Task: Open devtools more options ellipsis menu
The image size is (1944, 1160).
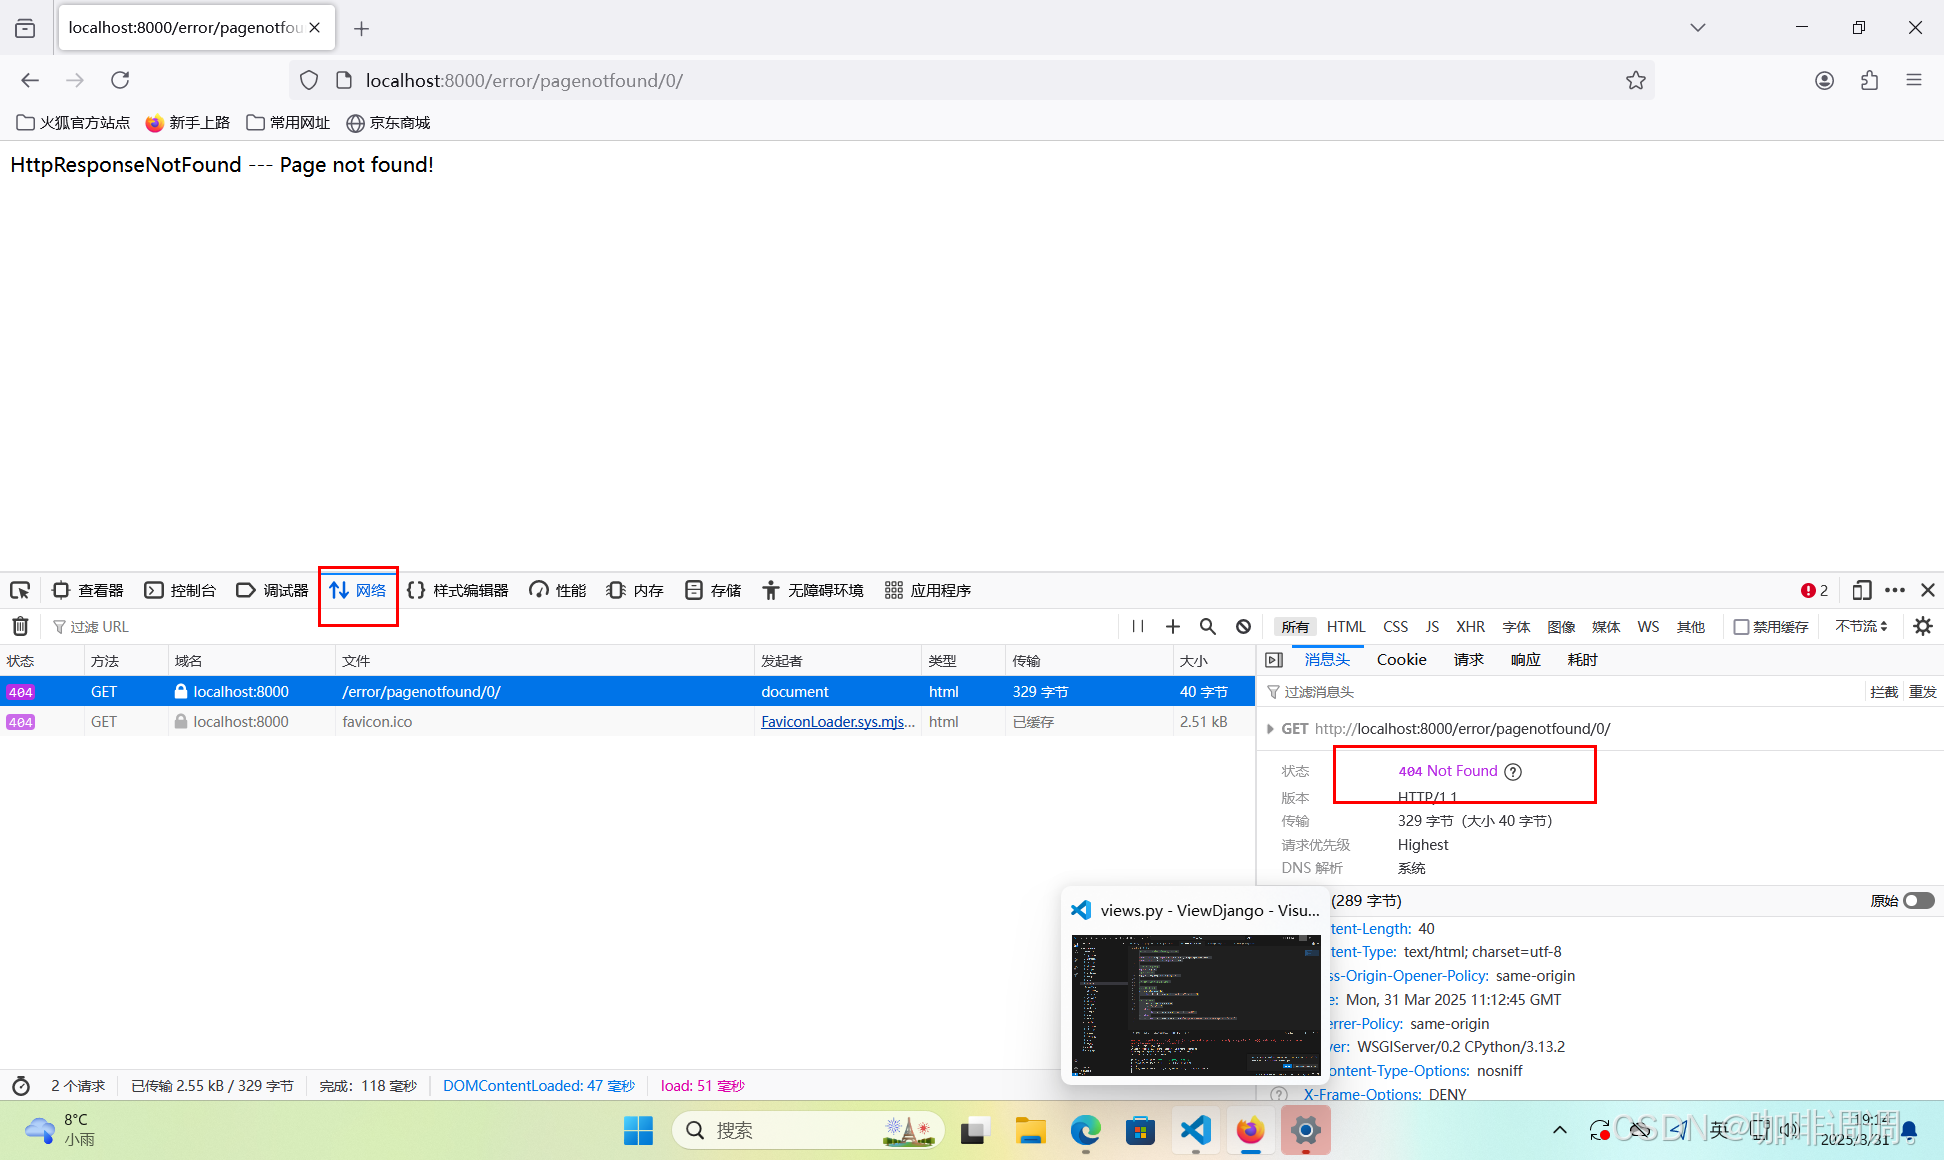Action: [1895, 590]
